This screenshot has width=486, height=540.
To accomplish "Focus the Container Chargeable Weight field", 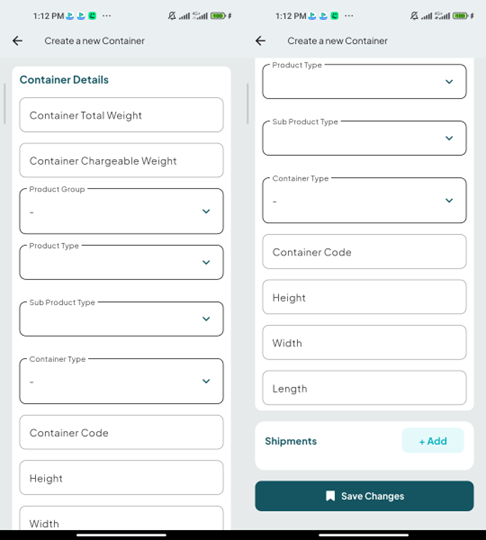I will [121, 160].
